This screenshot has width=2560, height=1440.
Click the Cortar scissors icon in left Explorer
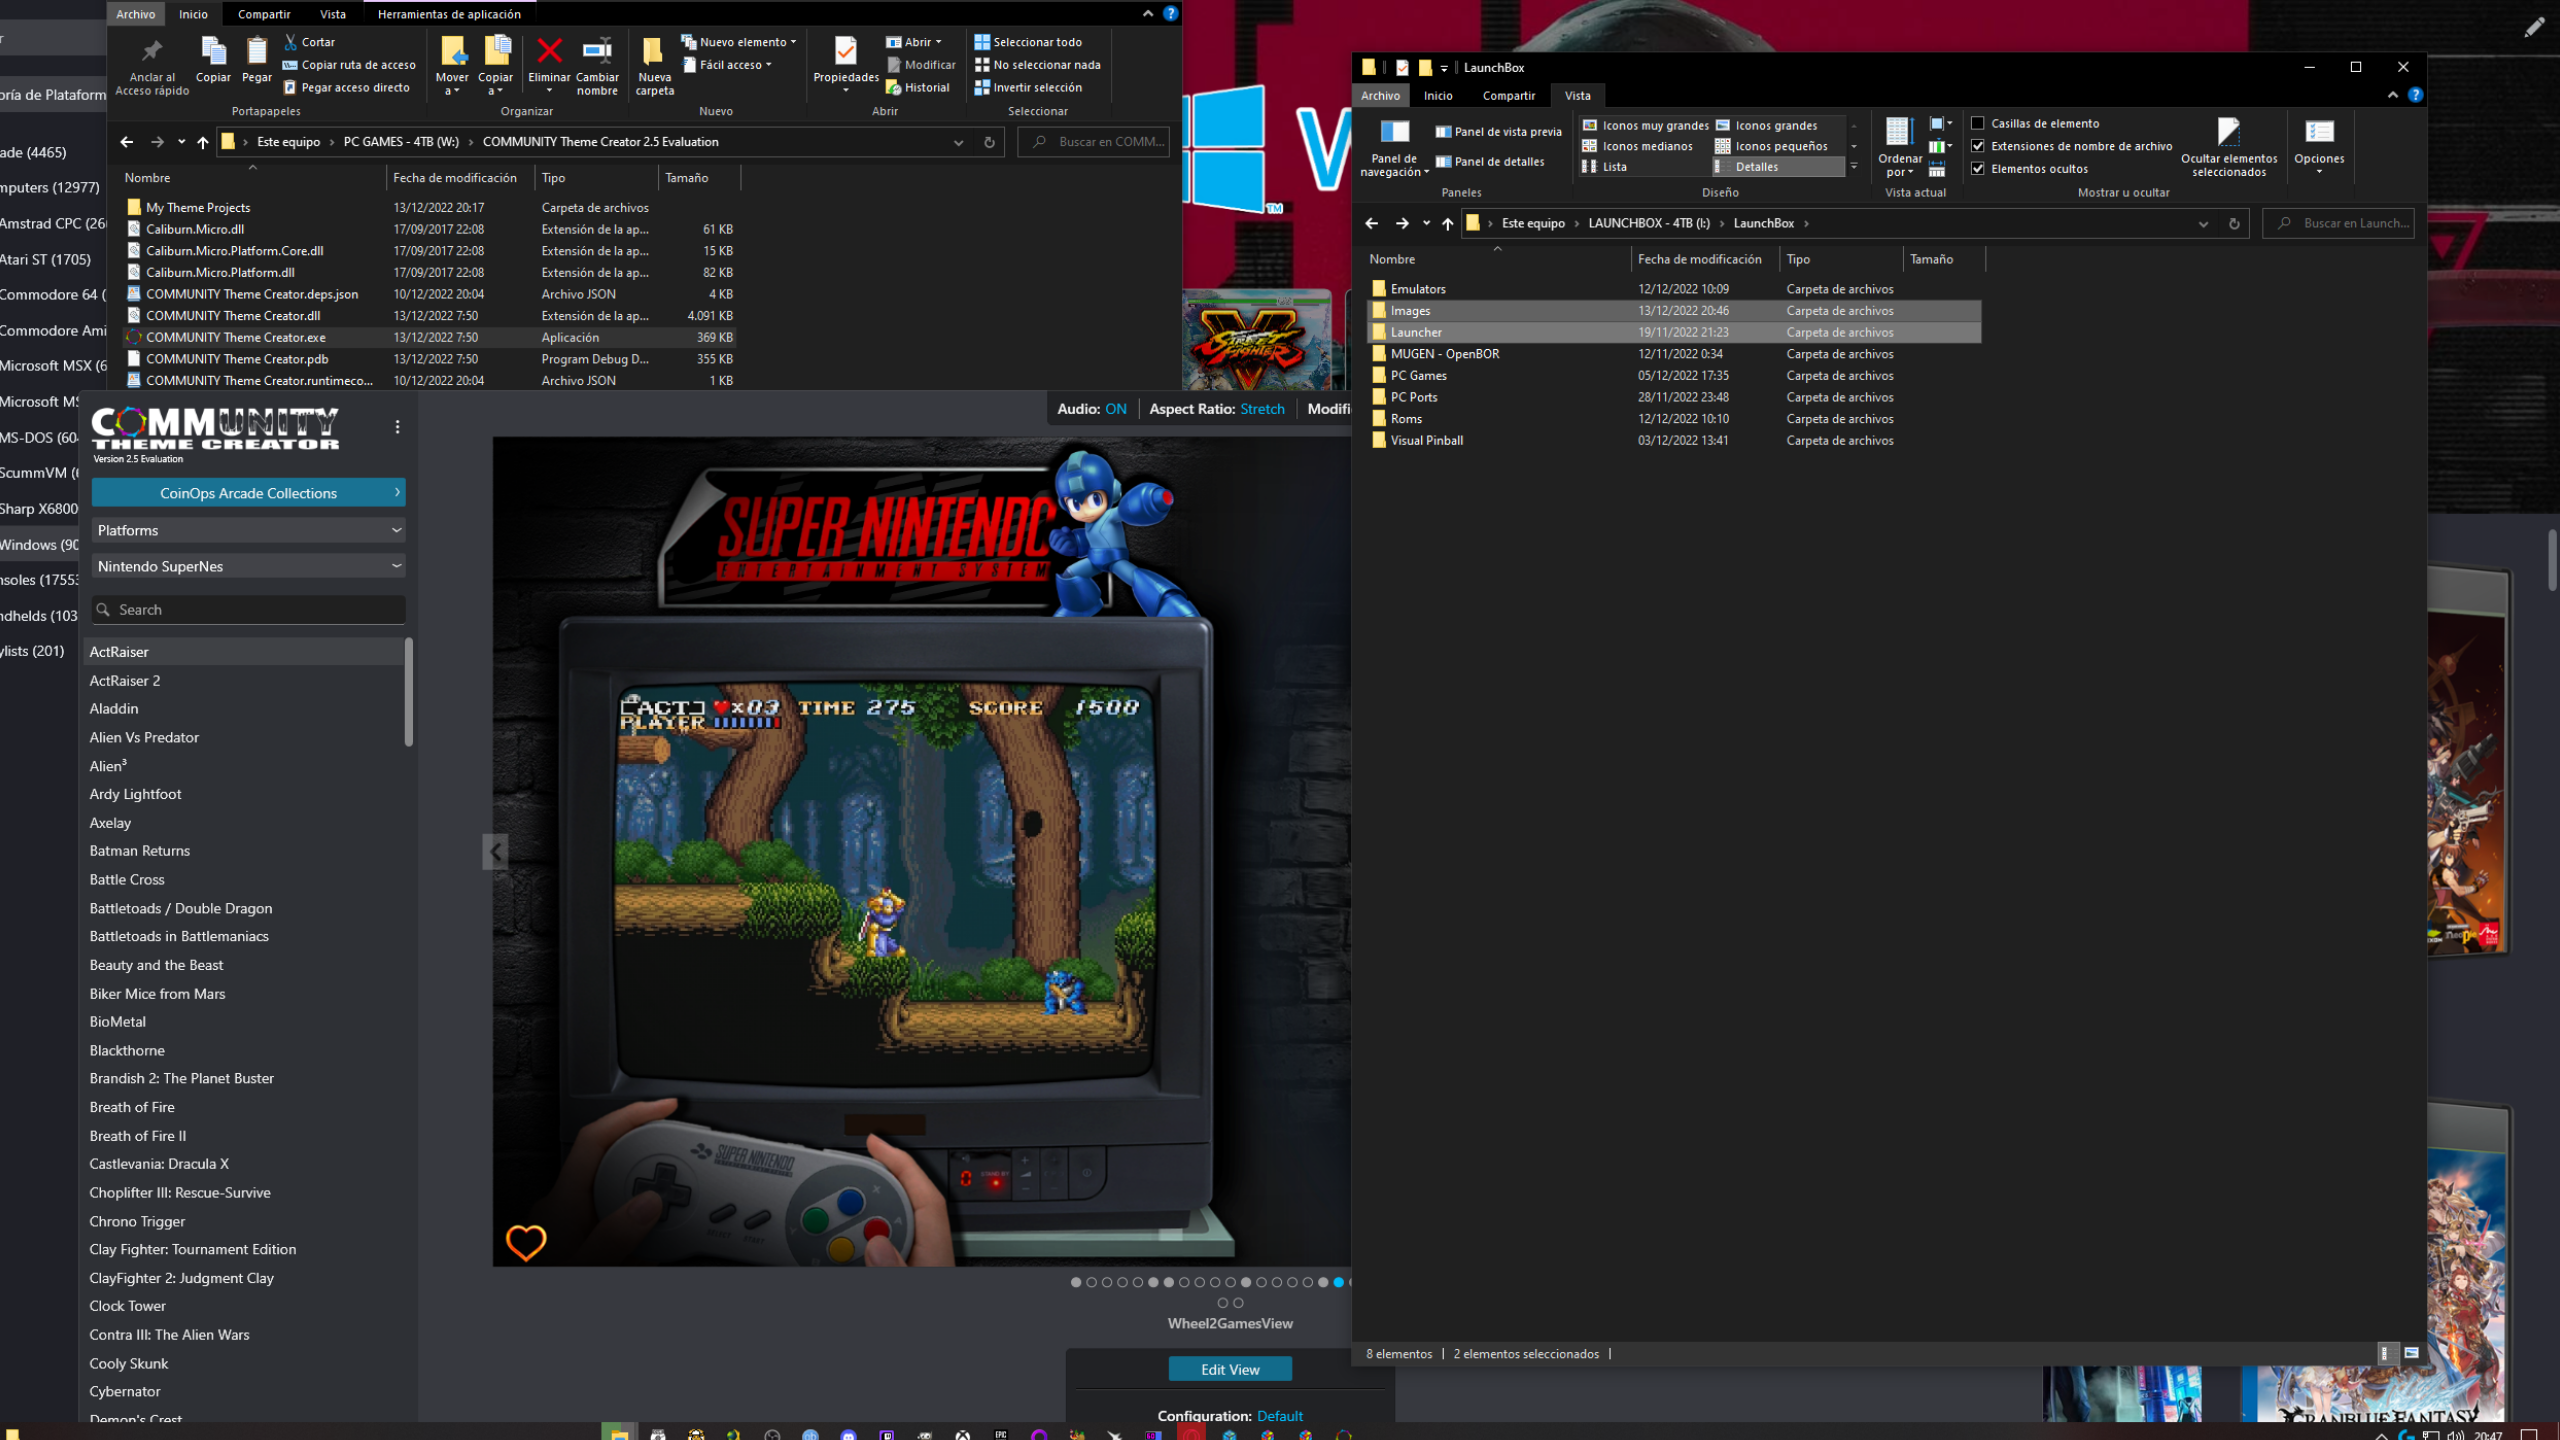pyautogui.click(x=290, y=42)
